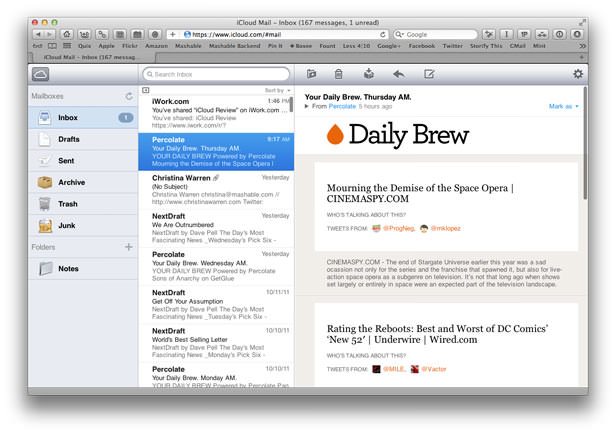Open the Apple bookmark
This screenshot has width=616, height=434.
pyautogui.click(x=106, y=46)
